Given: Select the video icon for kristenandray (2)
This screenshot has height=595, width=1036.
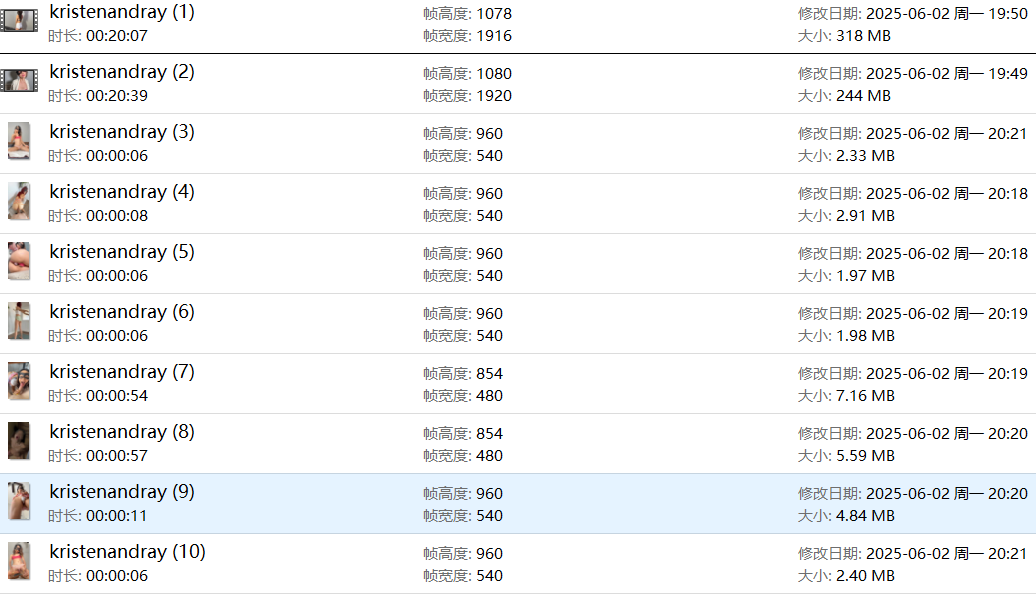Looking at the screenshot, I should point(19,81).
